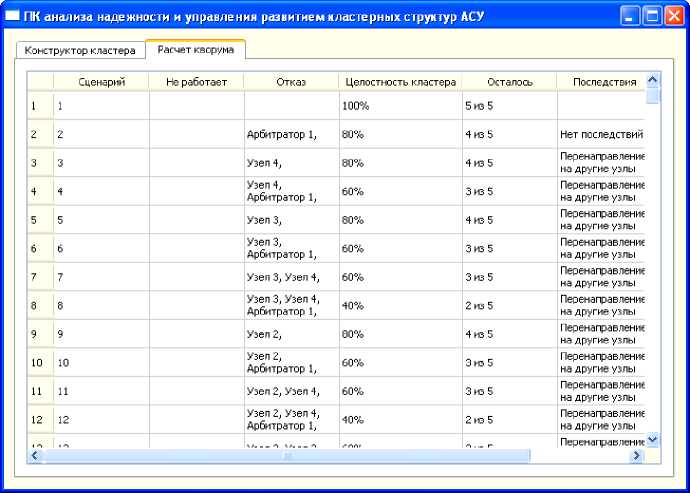Click Узел 4, Арбитратор 1 cell in scenario 4
The height and width of the screenshot is (493, 690).
click(x=291, y=191)
